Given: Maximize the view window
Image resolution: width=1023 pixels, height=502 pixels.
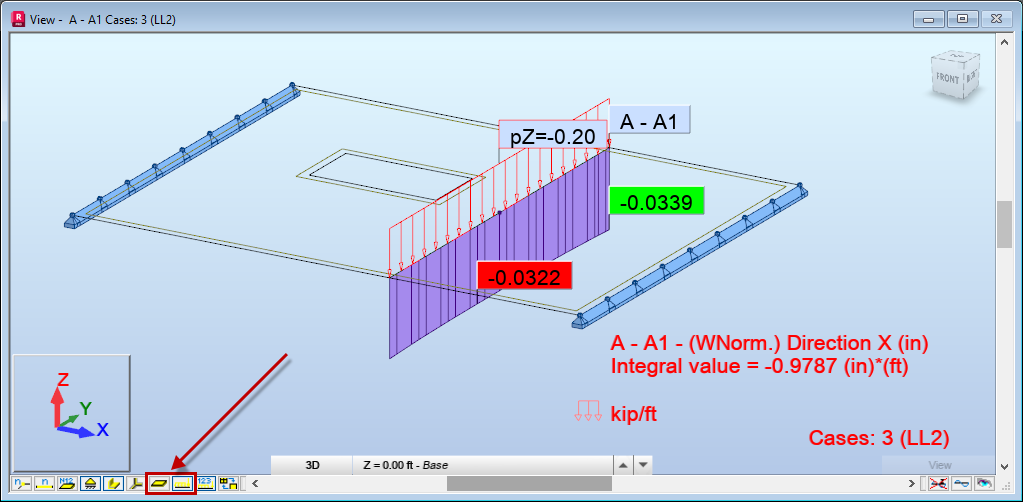Looking at the screenshot, I should tap(963, 19).
